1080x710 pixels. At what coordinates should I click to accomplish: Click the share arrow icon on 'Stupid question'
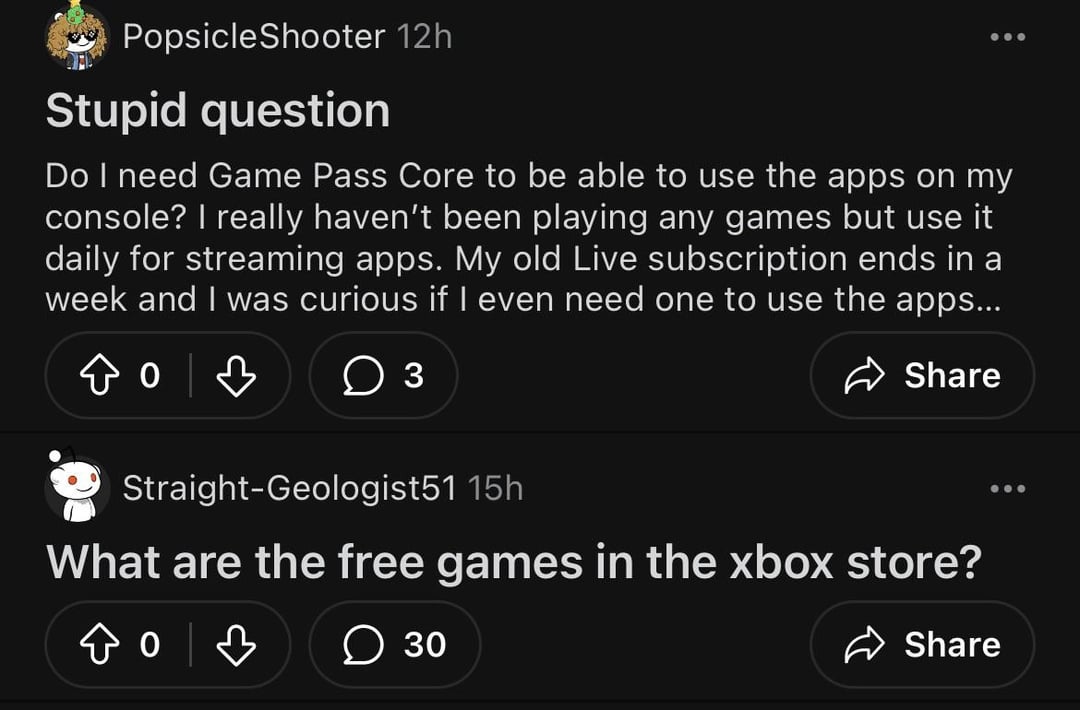coord(865,376)
